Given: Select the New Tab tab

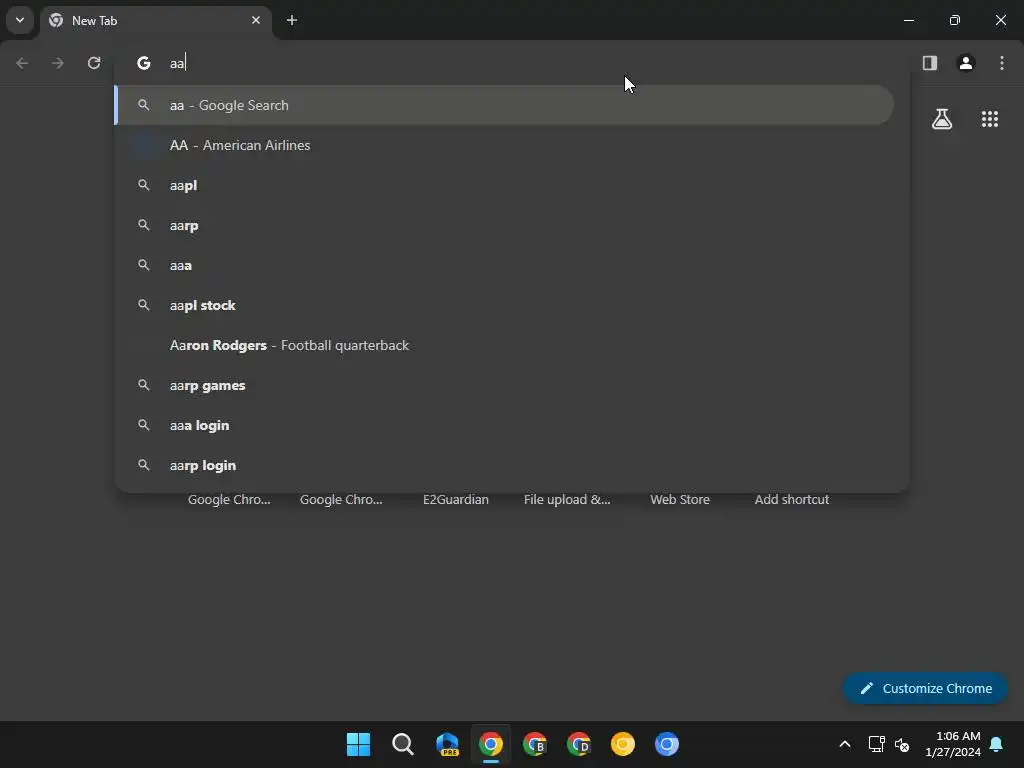Looking at the screenshot, I should pos(156,20).
